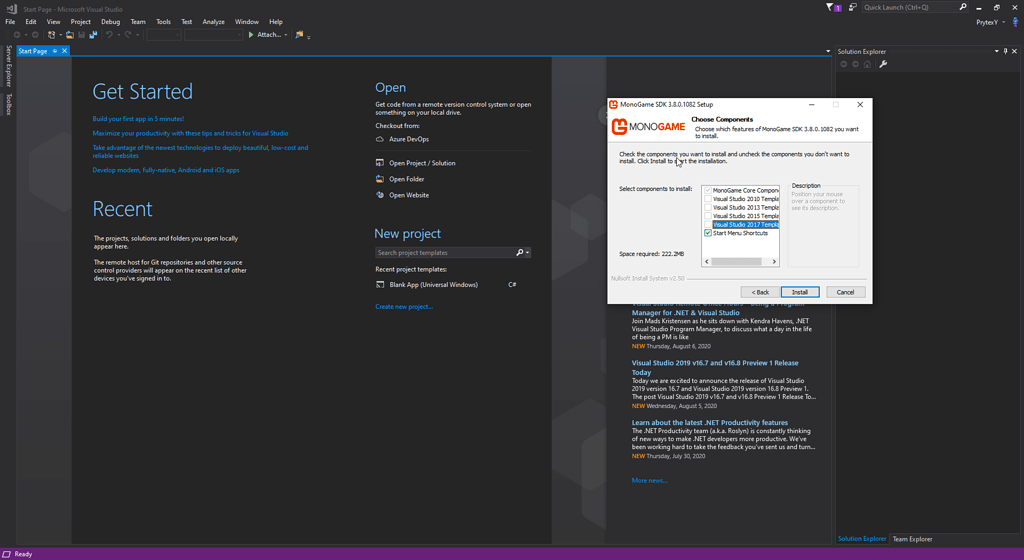Open the Tools menu
This screenshot has height=560, width=1024.
[x=163, y=22]
